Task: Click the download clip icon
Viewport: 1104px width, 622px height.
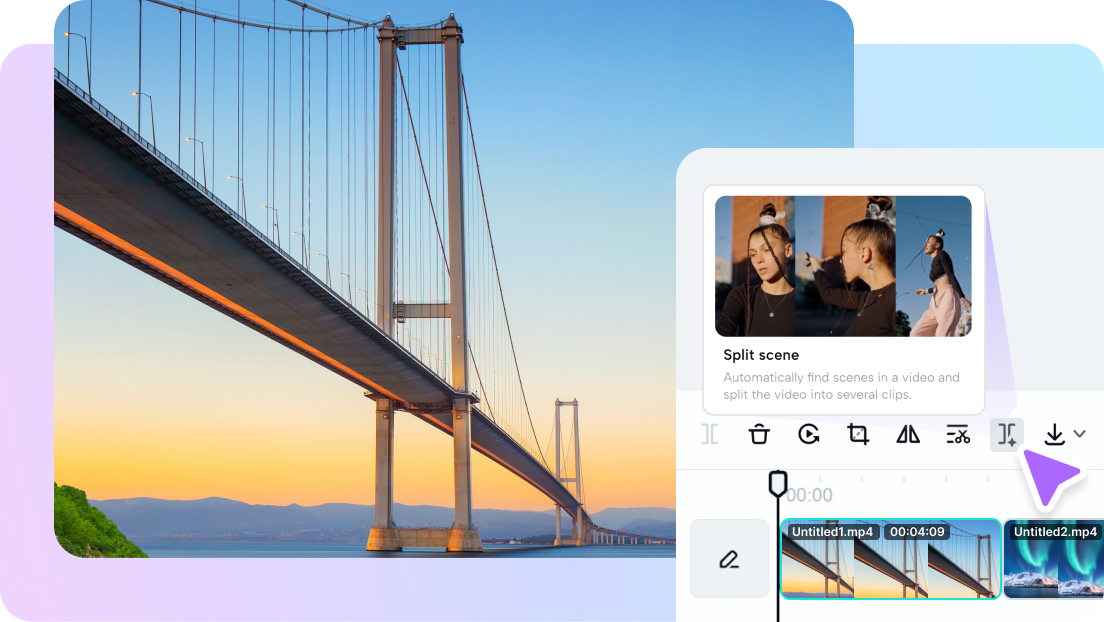Action: coord(1054,434)
